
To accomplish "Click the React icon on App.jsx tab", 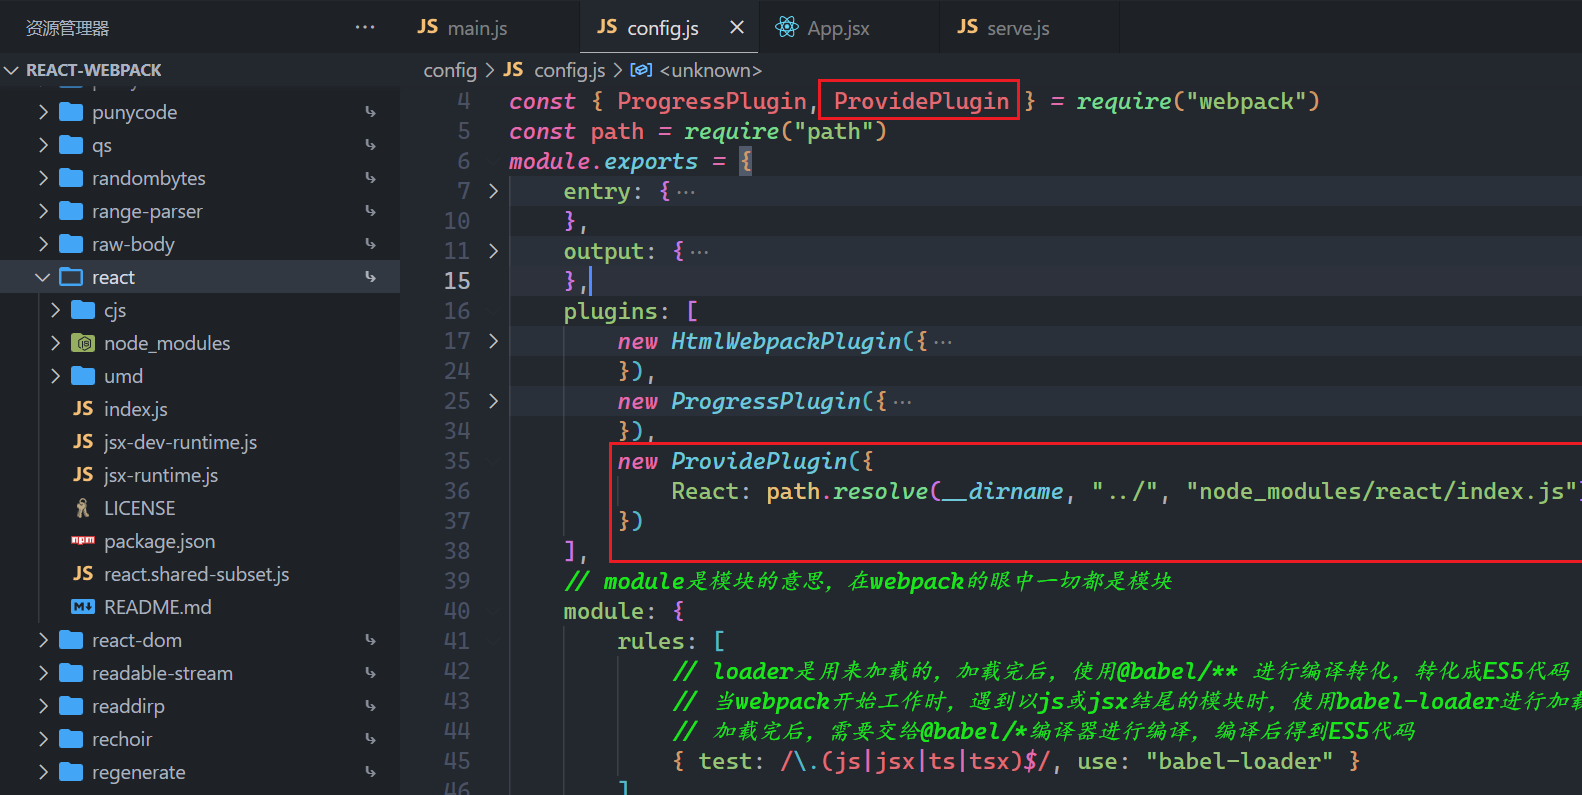I will (787, 27).
